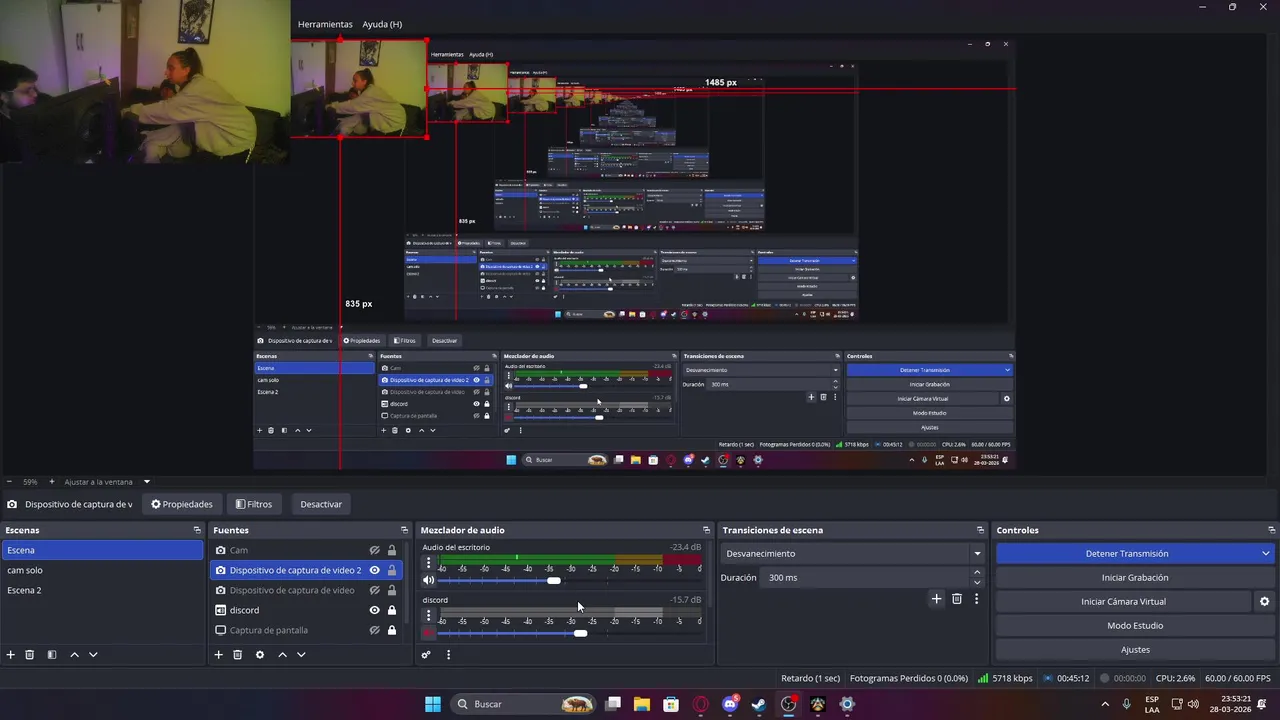Add a scene transition with plus icon
This screenshot has height=720, width=1280.
936,599
